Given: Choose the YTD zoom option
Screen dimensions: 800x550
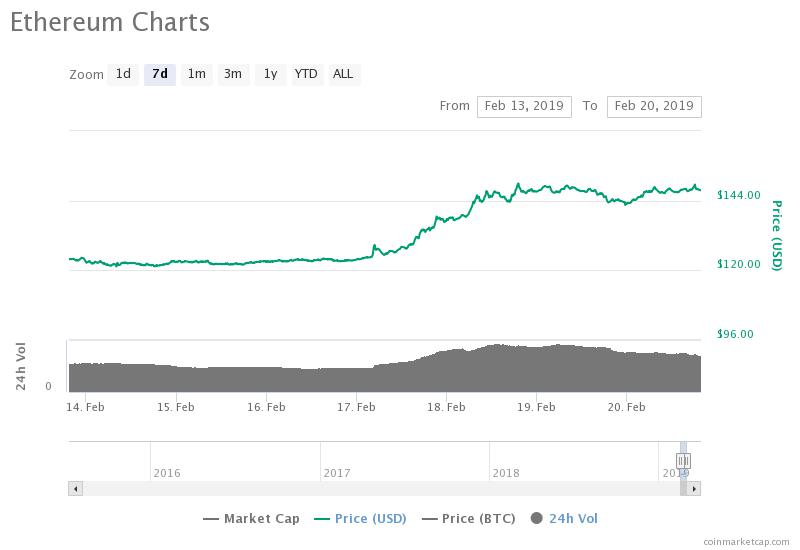Looking at the screenshot, I should click(307, 74).
